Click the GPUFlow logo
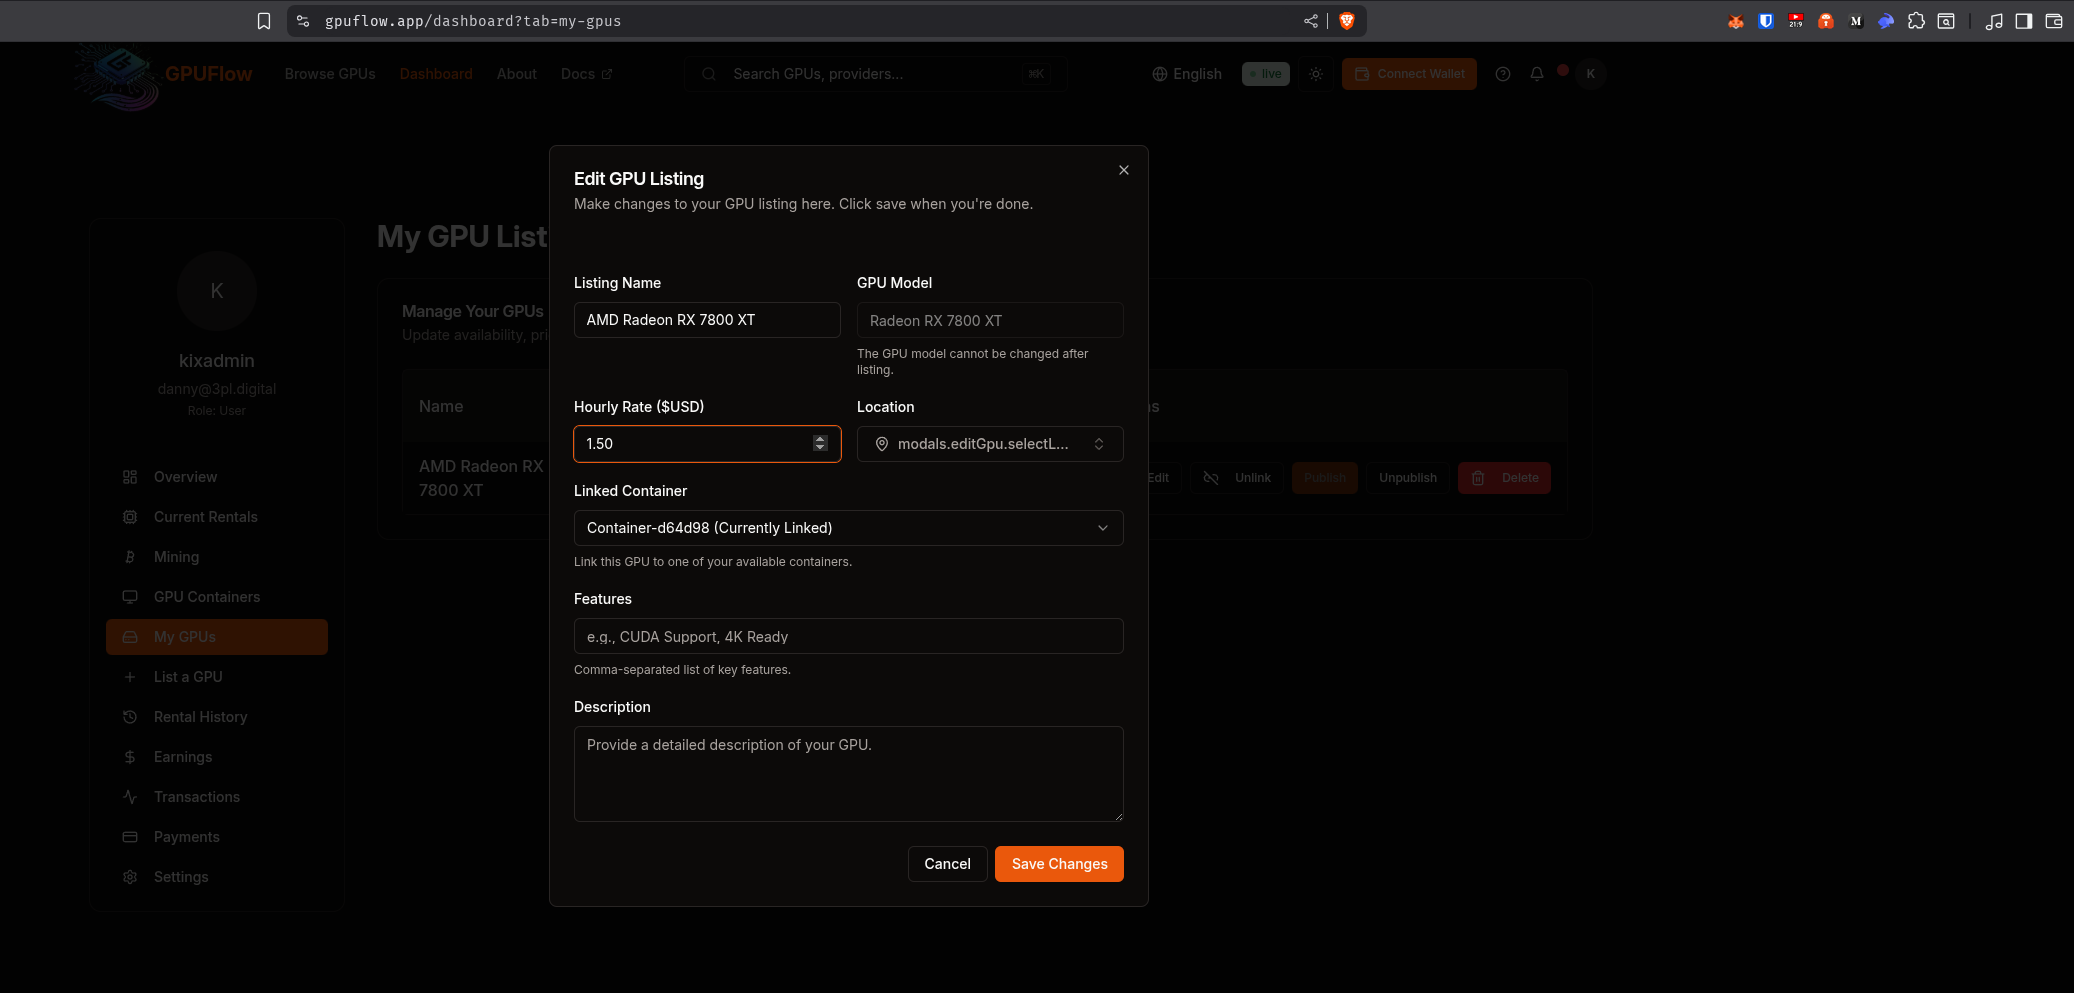 click(x=162, y=75)
